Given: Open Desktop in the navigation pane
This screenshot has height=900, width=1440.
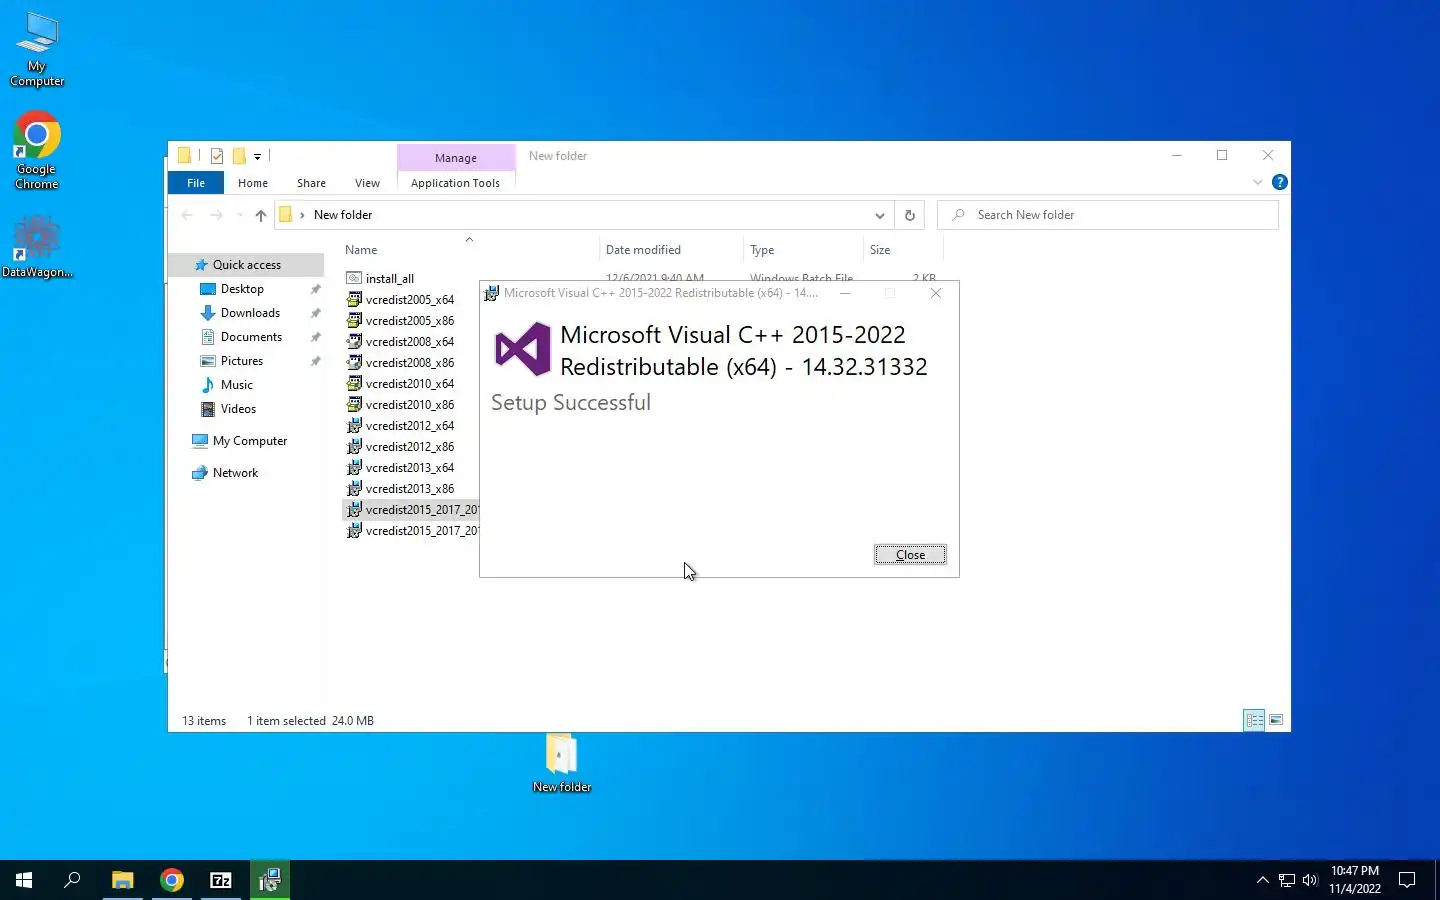Looking at the screenshot, I should 242,289.
